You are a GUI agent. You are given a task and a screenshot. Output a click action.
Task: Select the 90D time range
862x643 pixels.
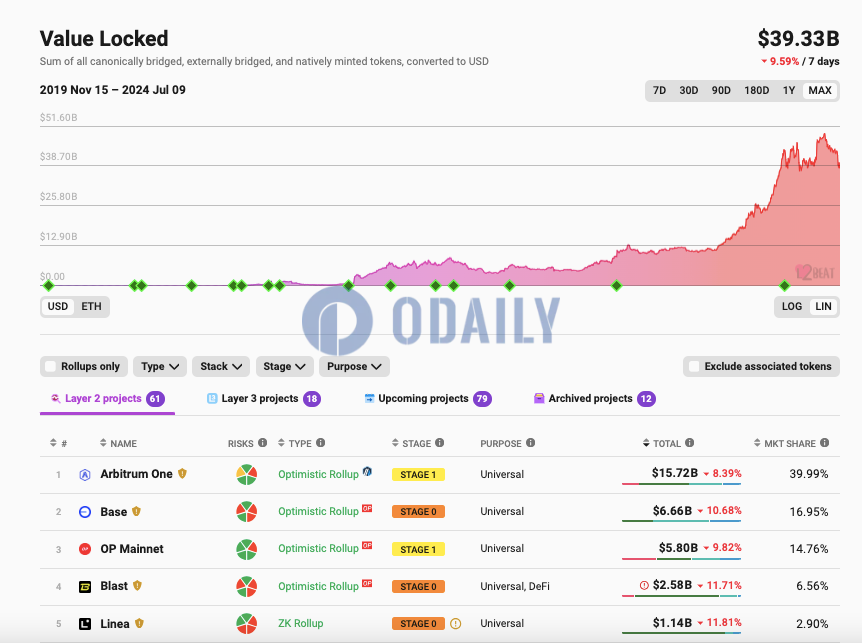[721, 91]
